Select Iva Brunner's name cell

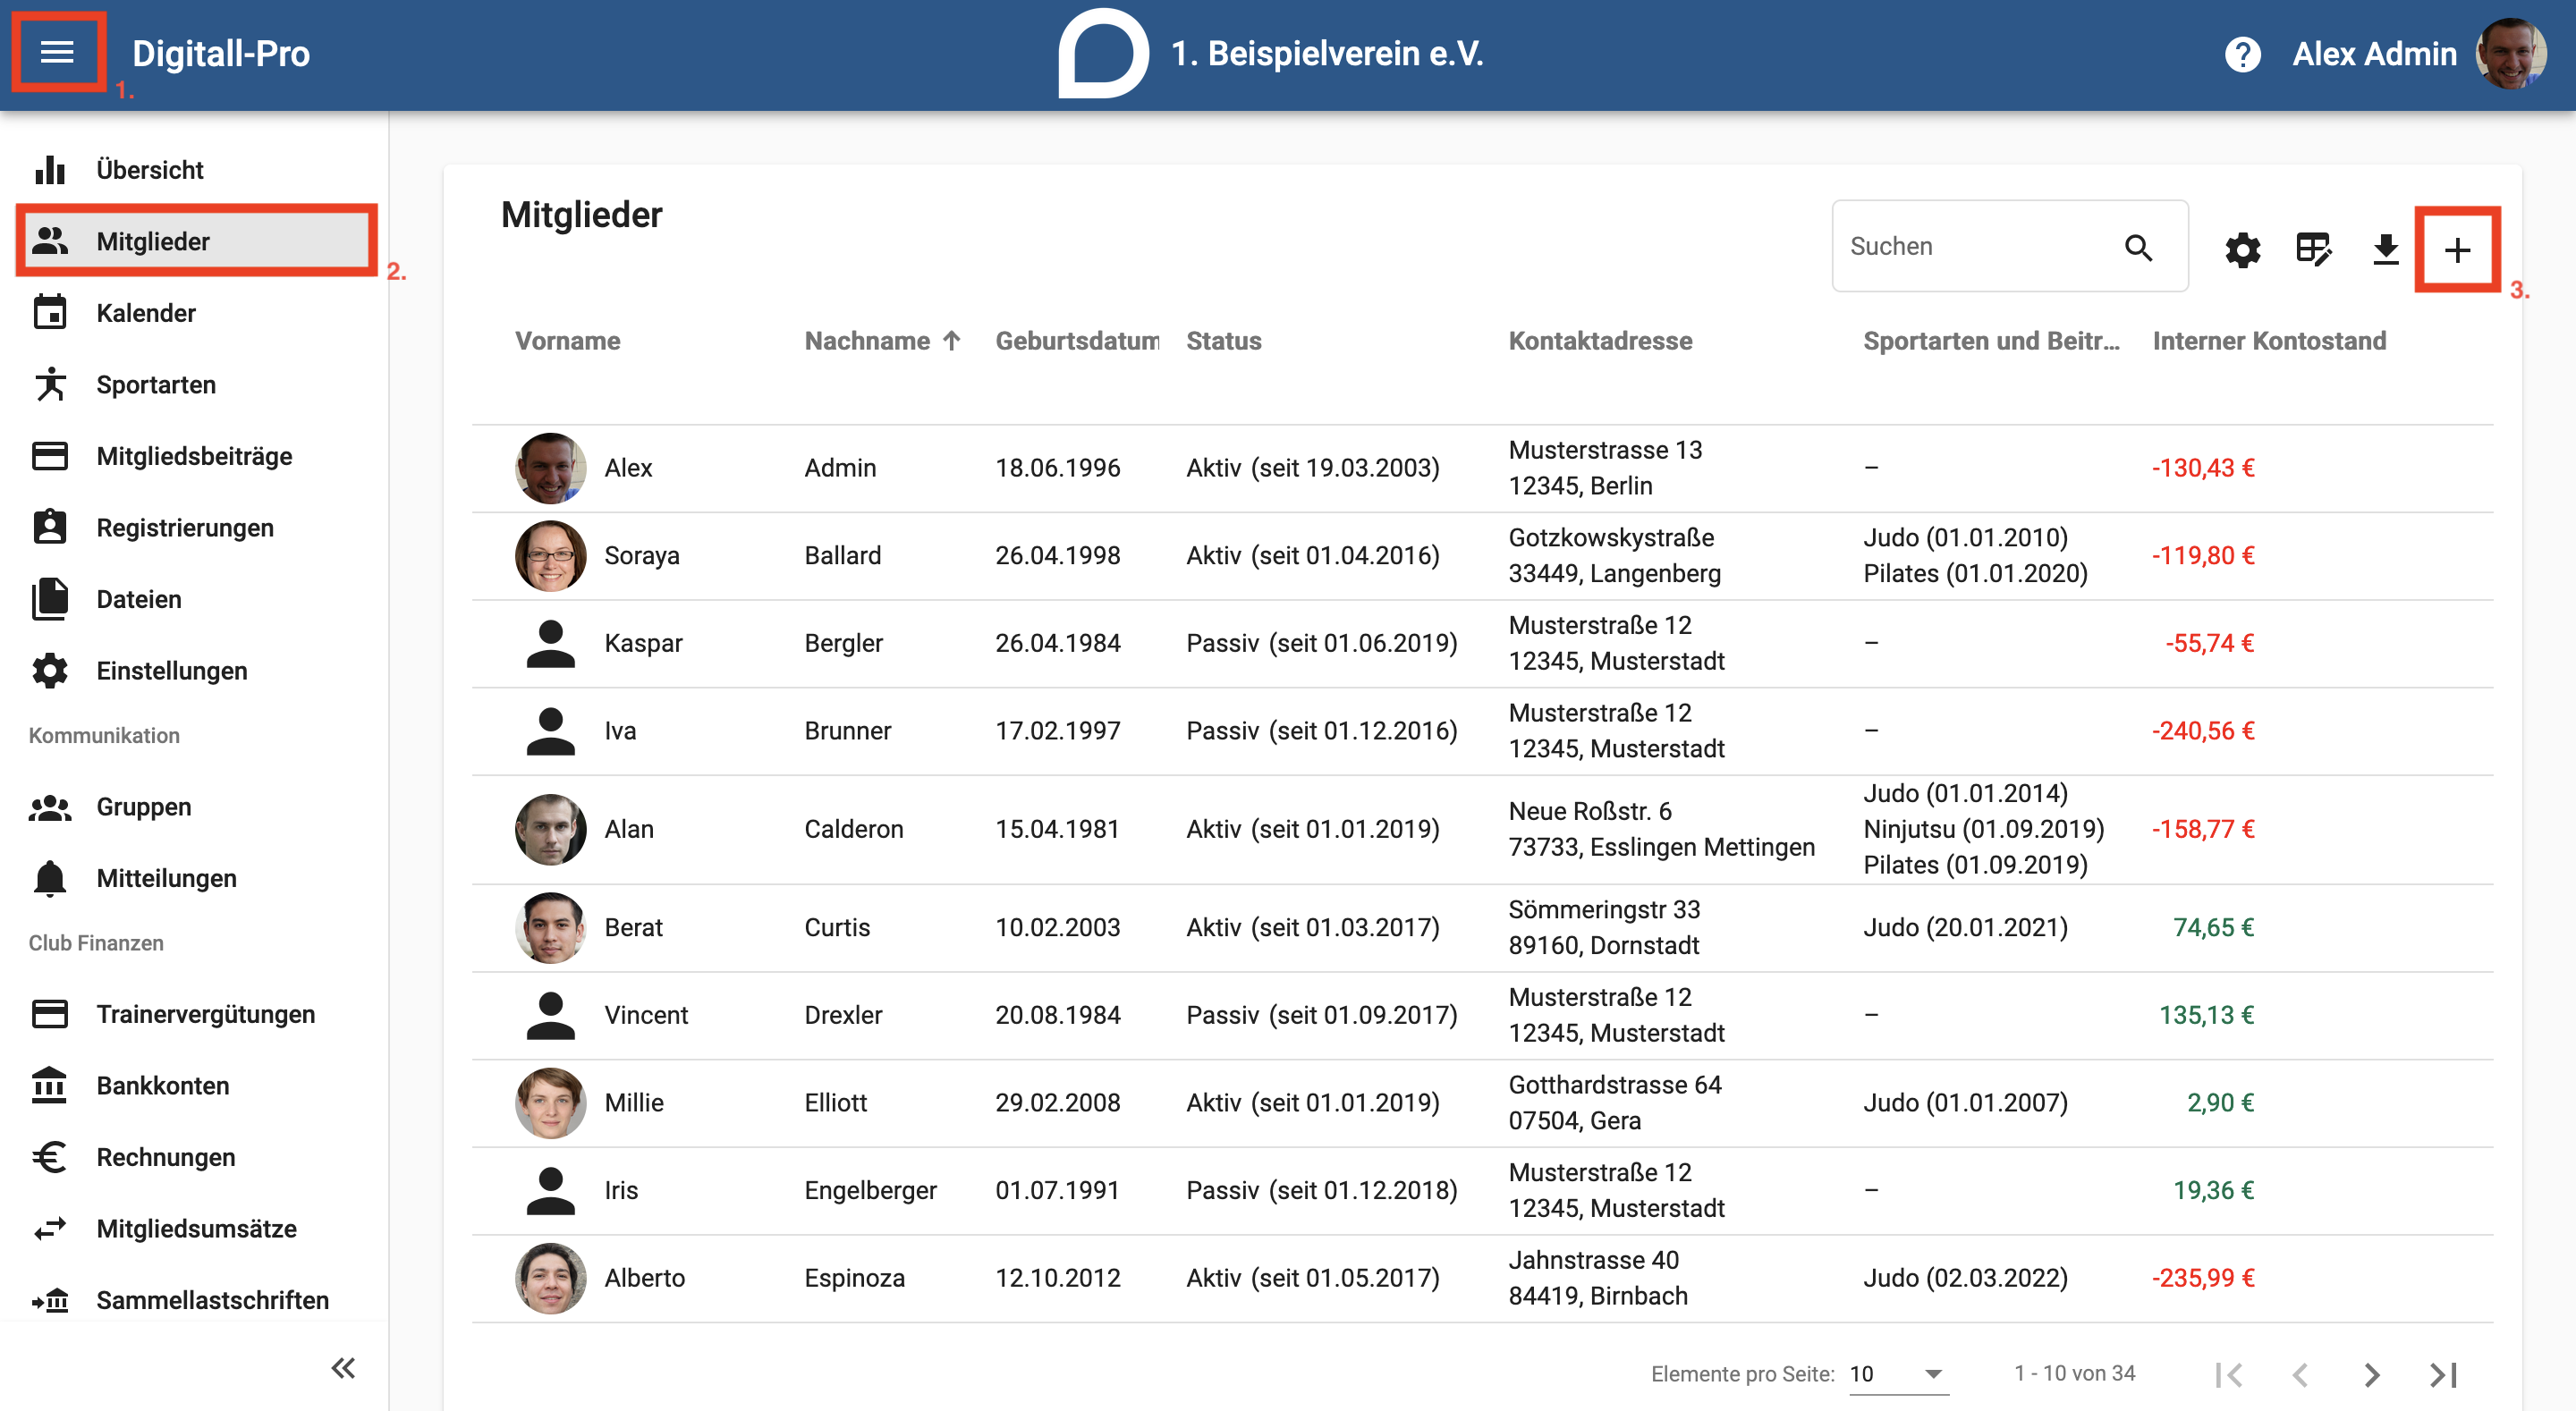pyautogui.click(x=620, y=730)
